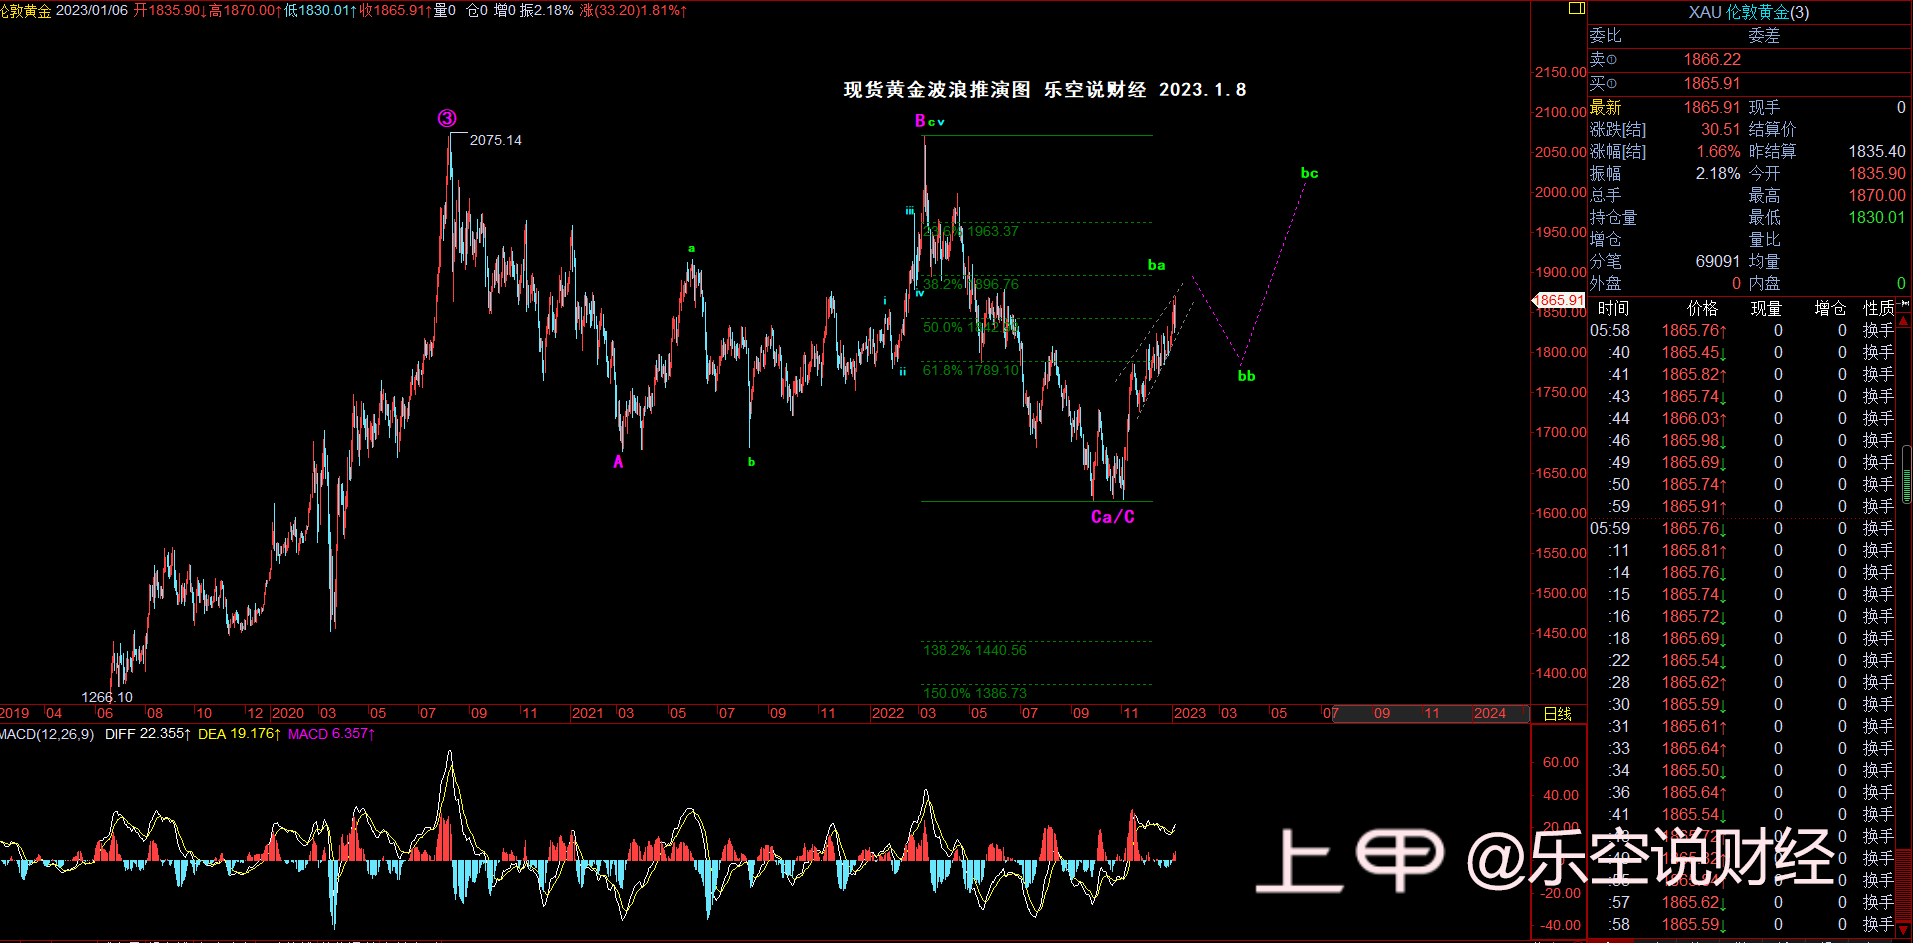The height and width of the screenshot is (943, 1913).
Task: Click the chart title 现货黄金波浪推演图
Action: click(x=937, y=90)
